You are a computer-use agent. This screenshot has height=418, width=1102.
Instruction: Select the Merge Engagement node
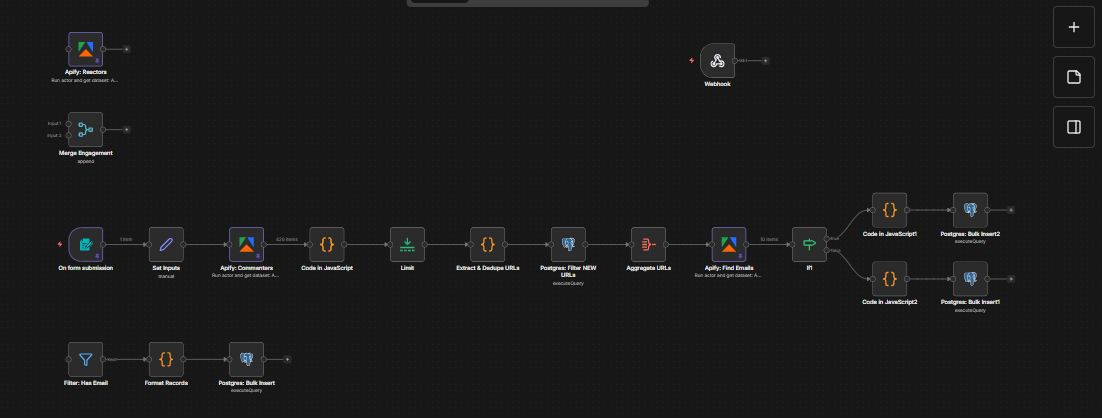point(85,129)
